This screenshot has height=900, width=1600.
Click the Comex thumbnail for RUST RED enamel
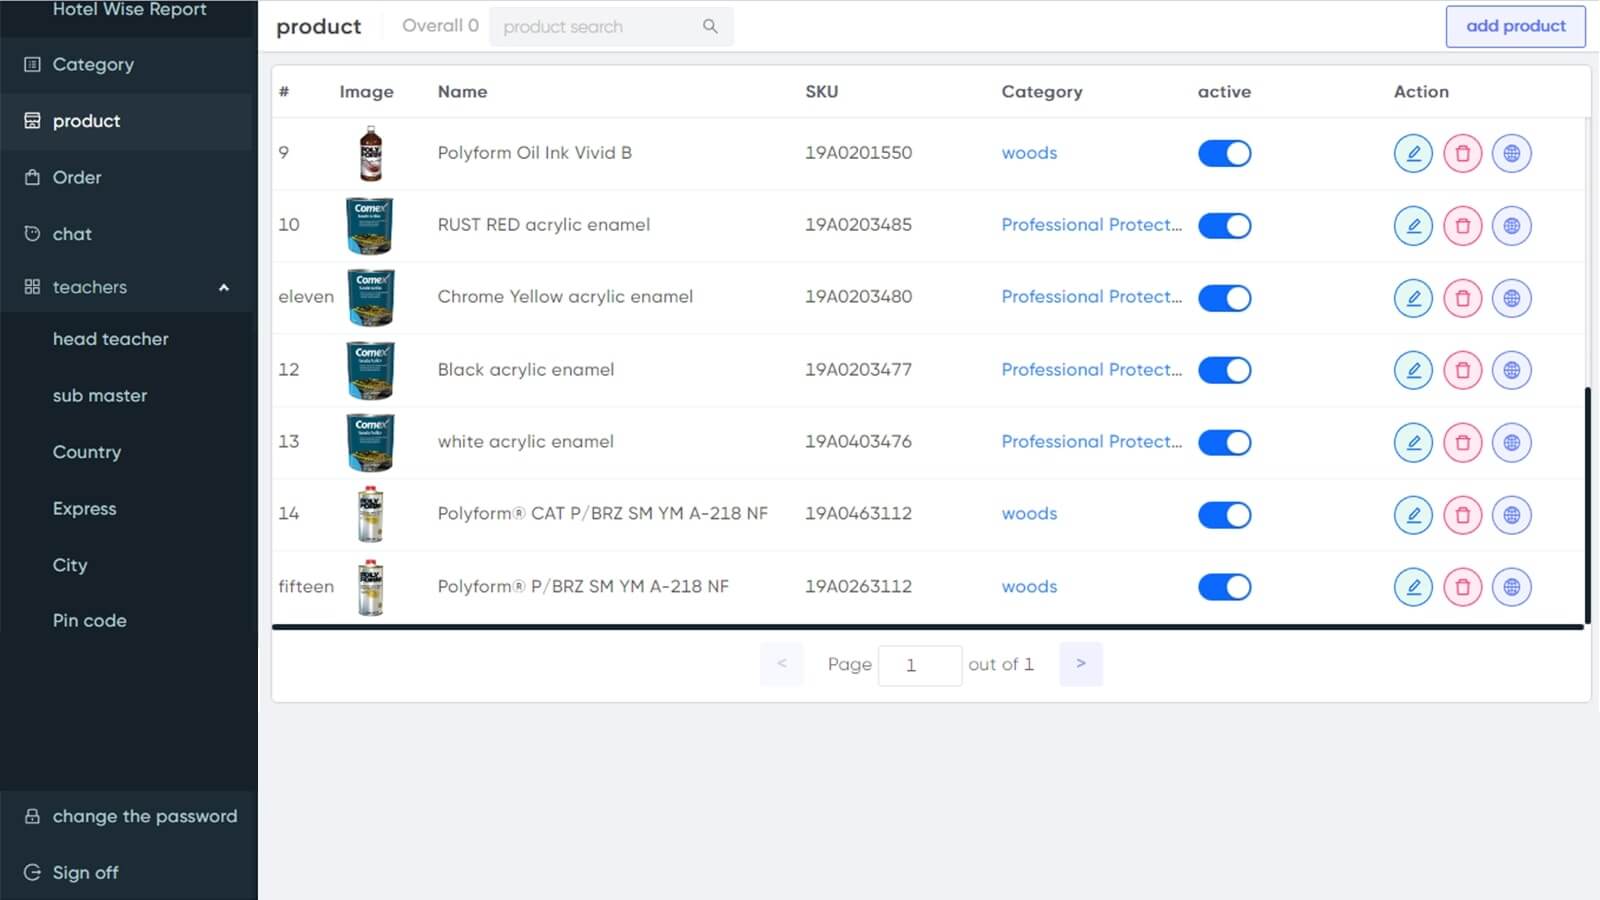[x=370, y=226]
